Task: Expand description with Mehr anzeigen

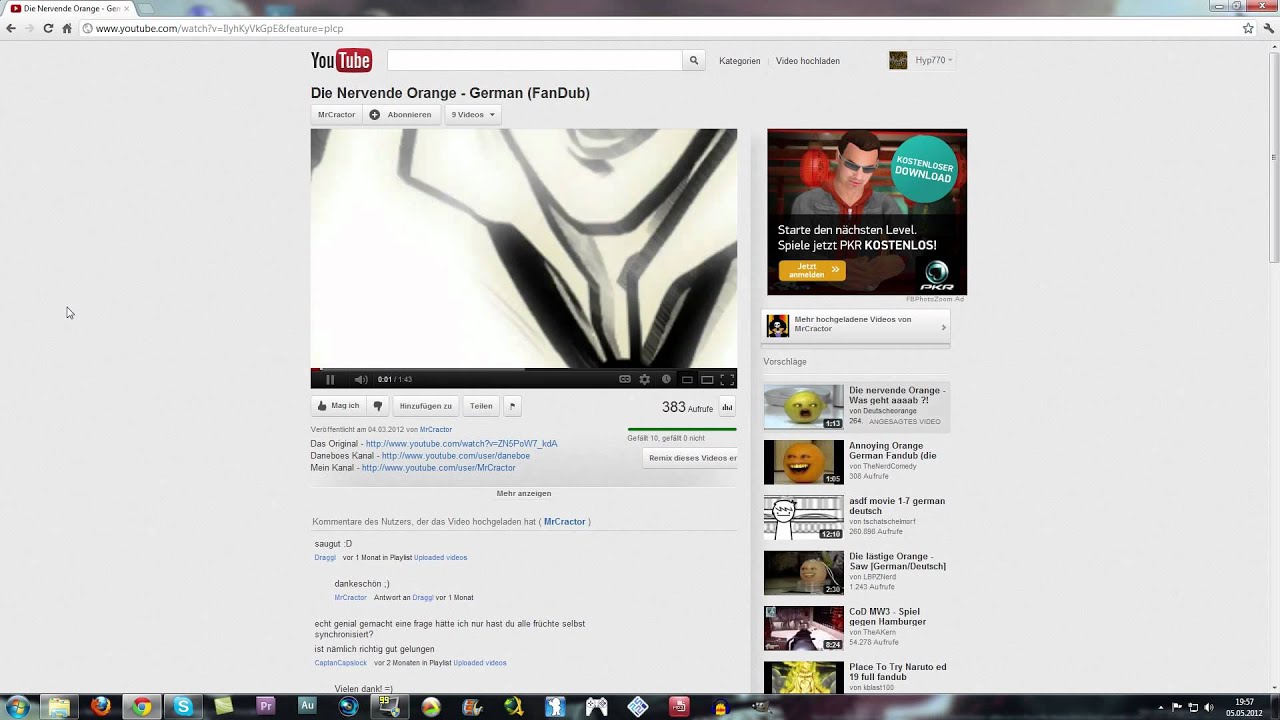Action: (x=524, y=493)
